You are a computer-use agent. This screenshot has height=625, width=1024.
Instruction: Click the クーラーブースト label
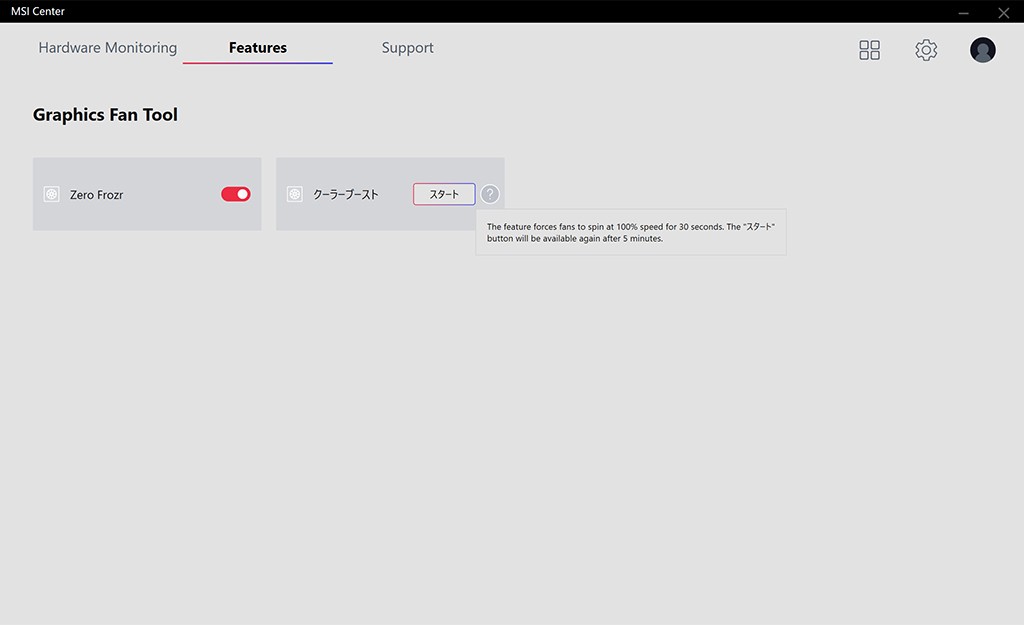tap(345, 195)
